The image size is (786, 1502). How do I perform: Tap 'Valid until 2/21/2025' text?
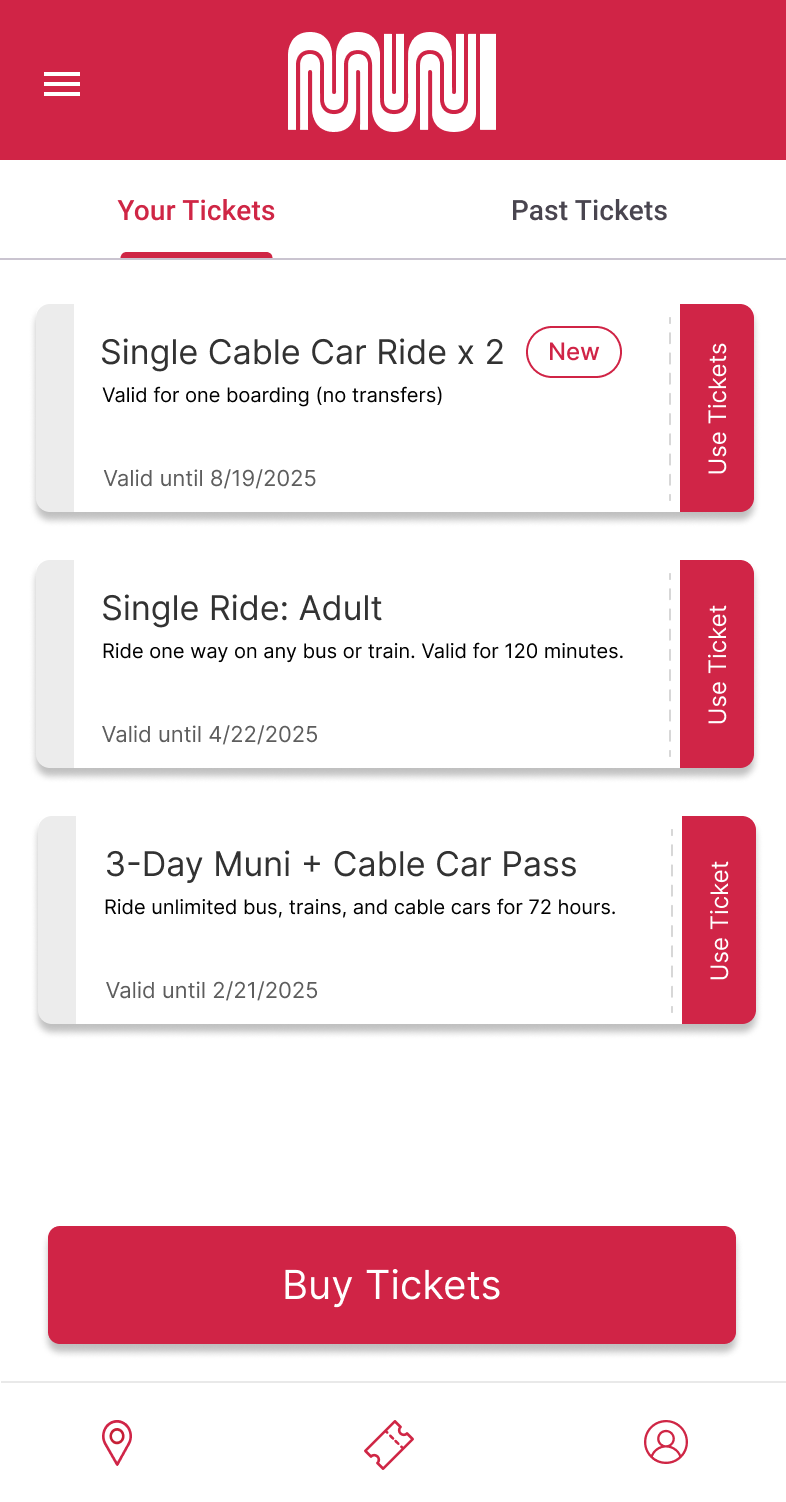tap(212, 990)
